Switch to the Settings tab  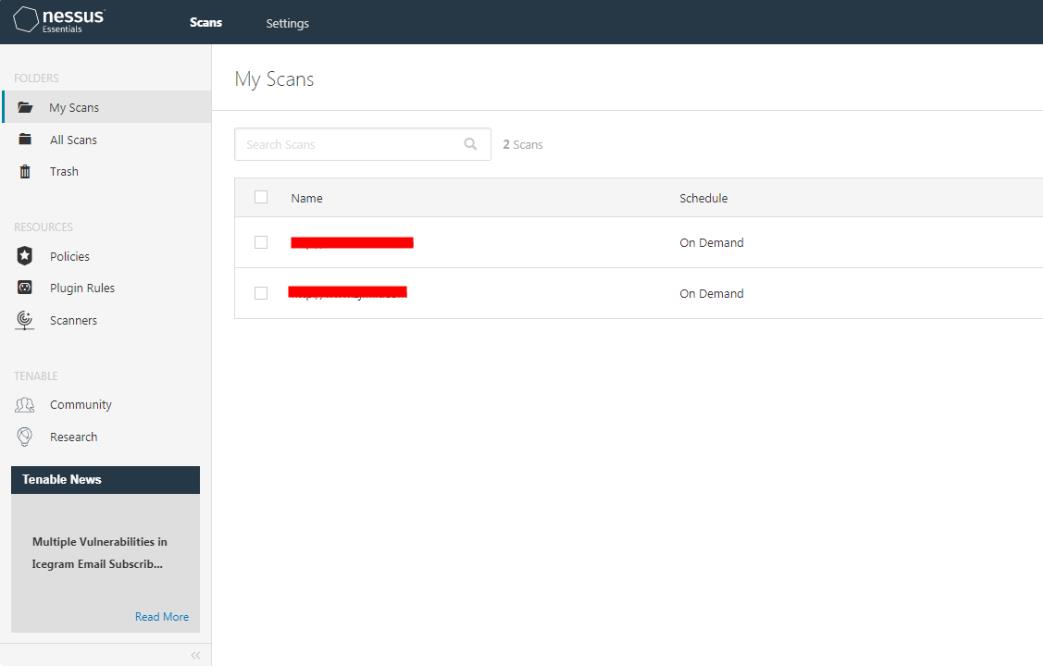(287, 23)
